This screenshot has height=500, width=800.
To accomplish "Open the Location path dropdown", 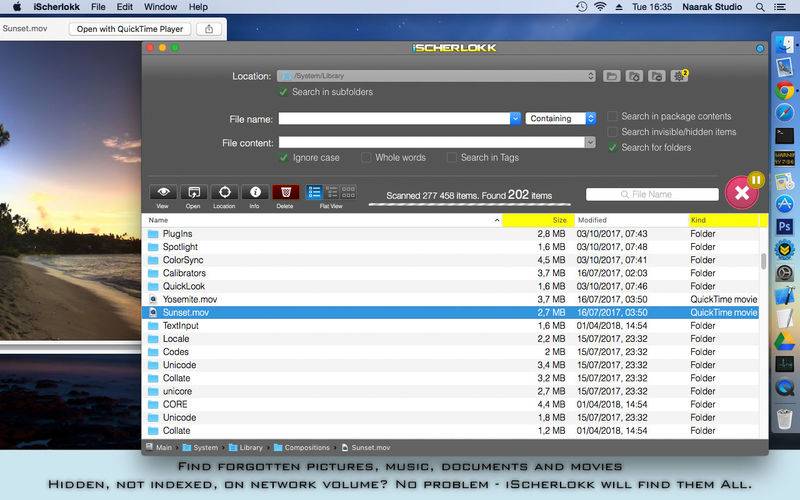I will tap(437, 76).
